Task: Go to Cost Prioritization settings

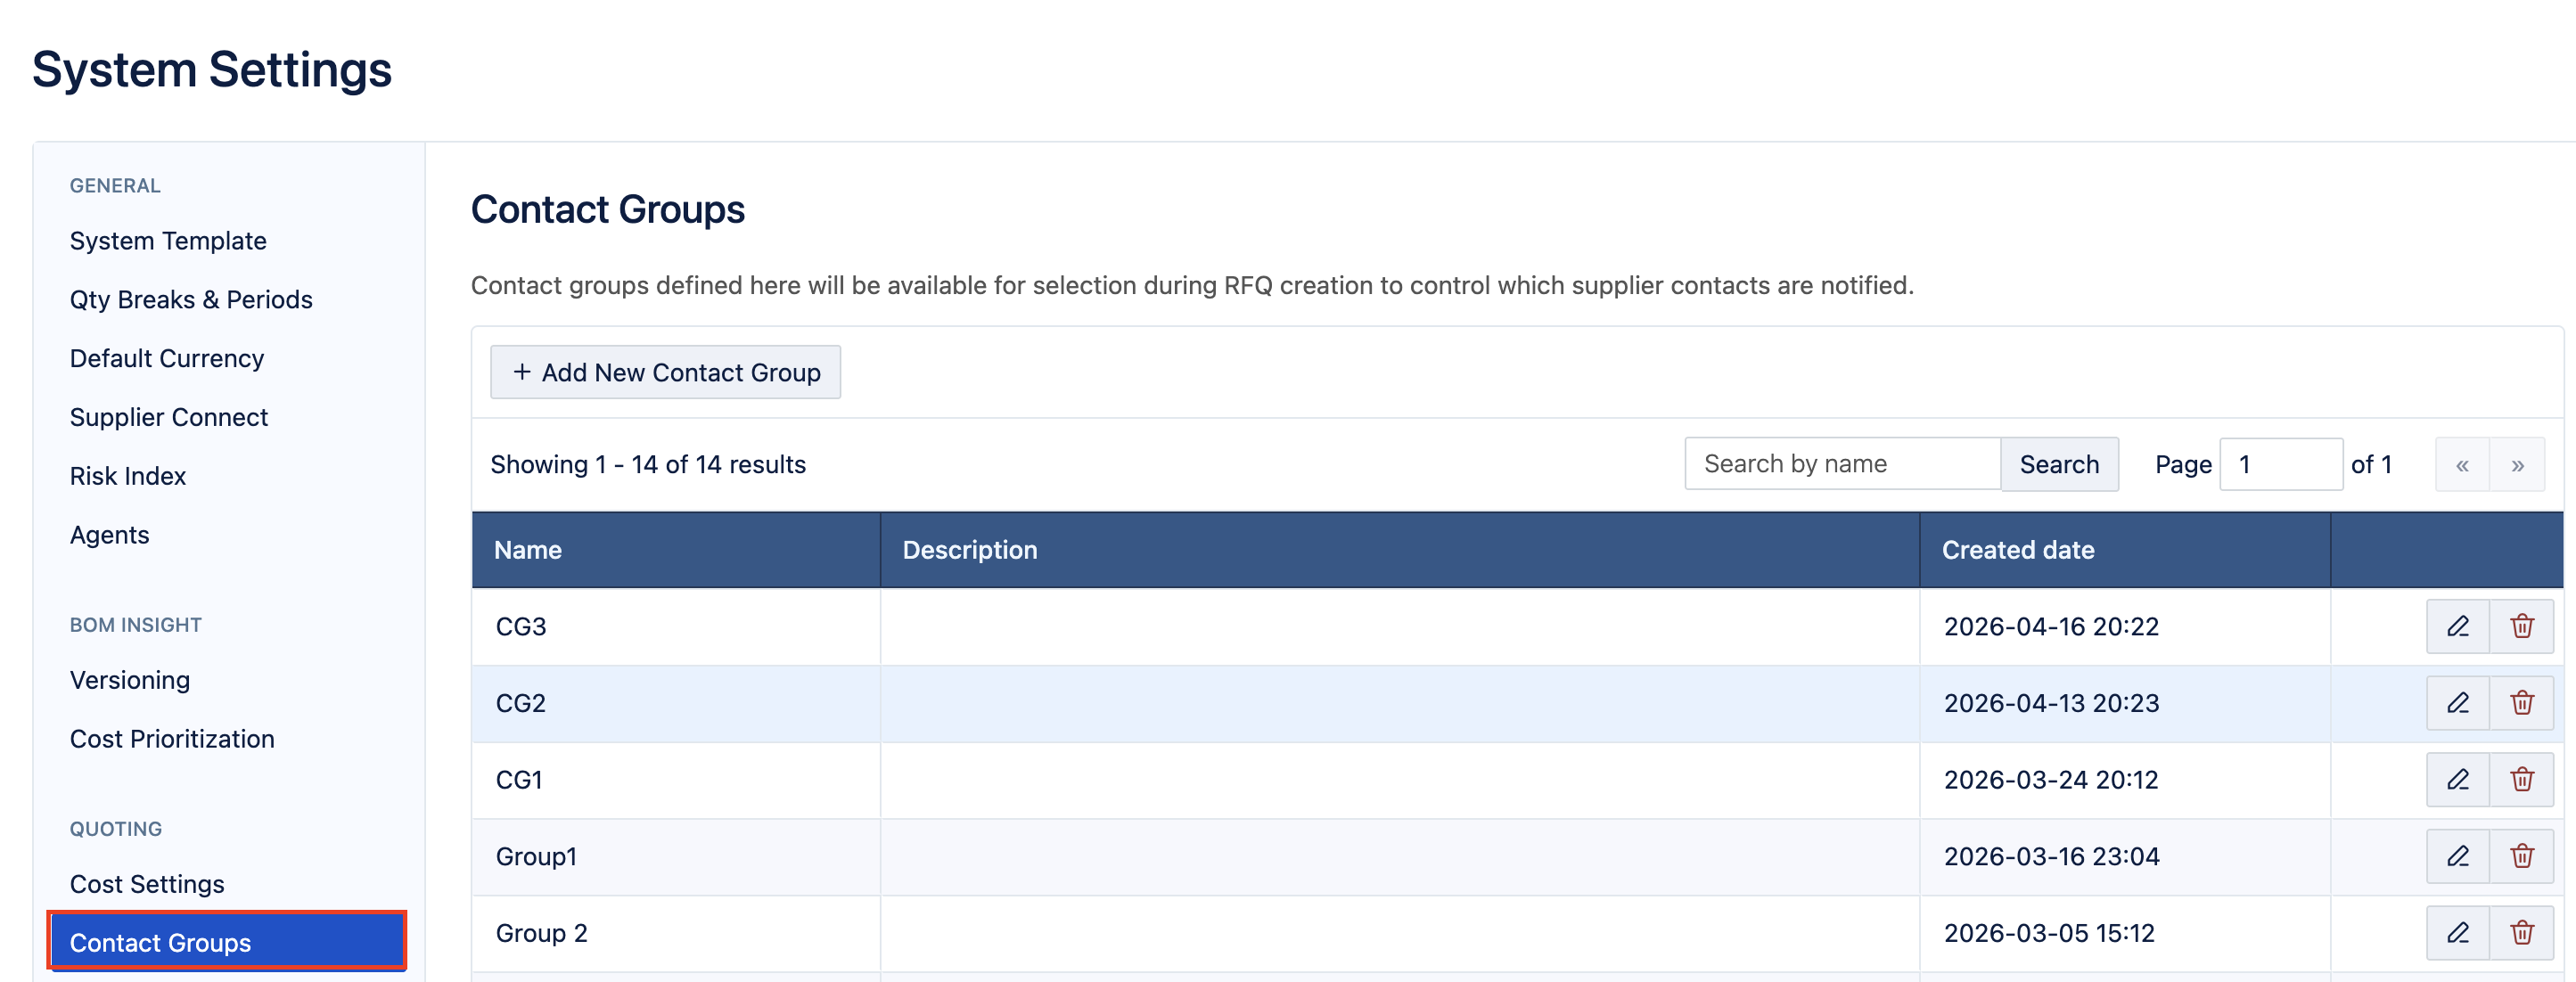Action: point(172,739)
